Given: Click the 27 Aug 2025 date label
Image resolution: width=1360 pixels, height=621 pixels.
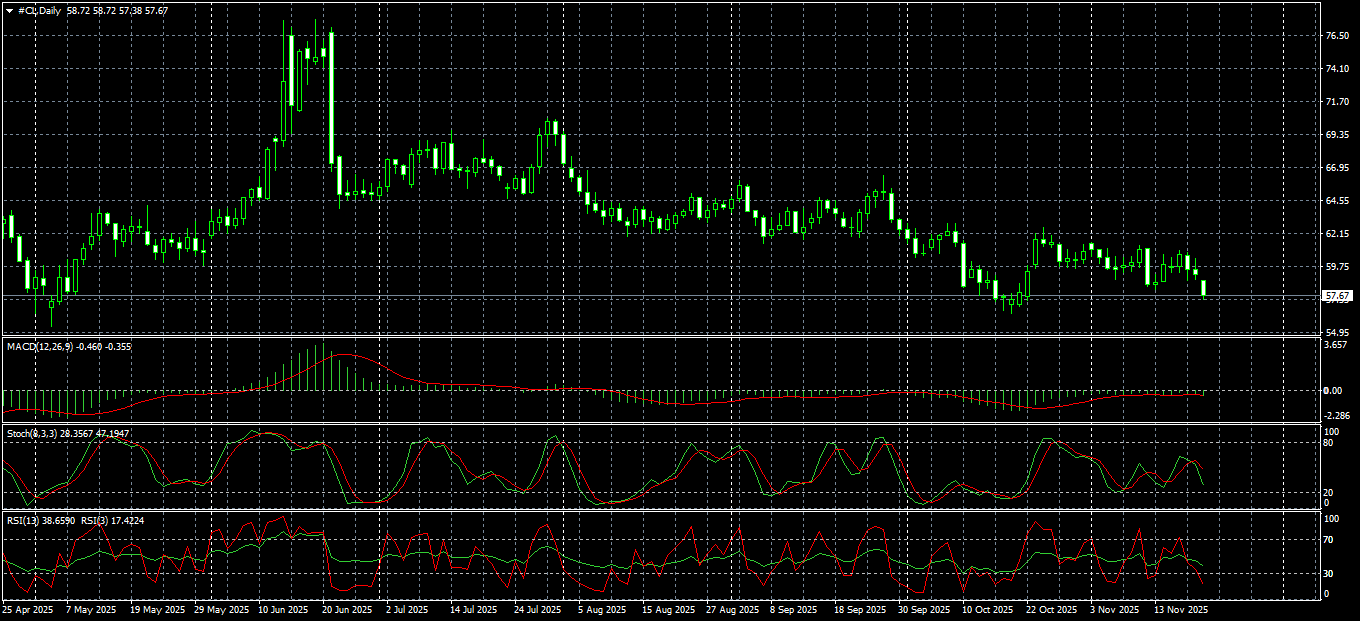Looking at the screenshot, I should (731, 609).
